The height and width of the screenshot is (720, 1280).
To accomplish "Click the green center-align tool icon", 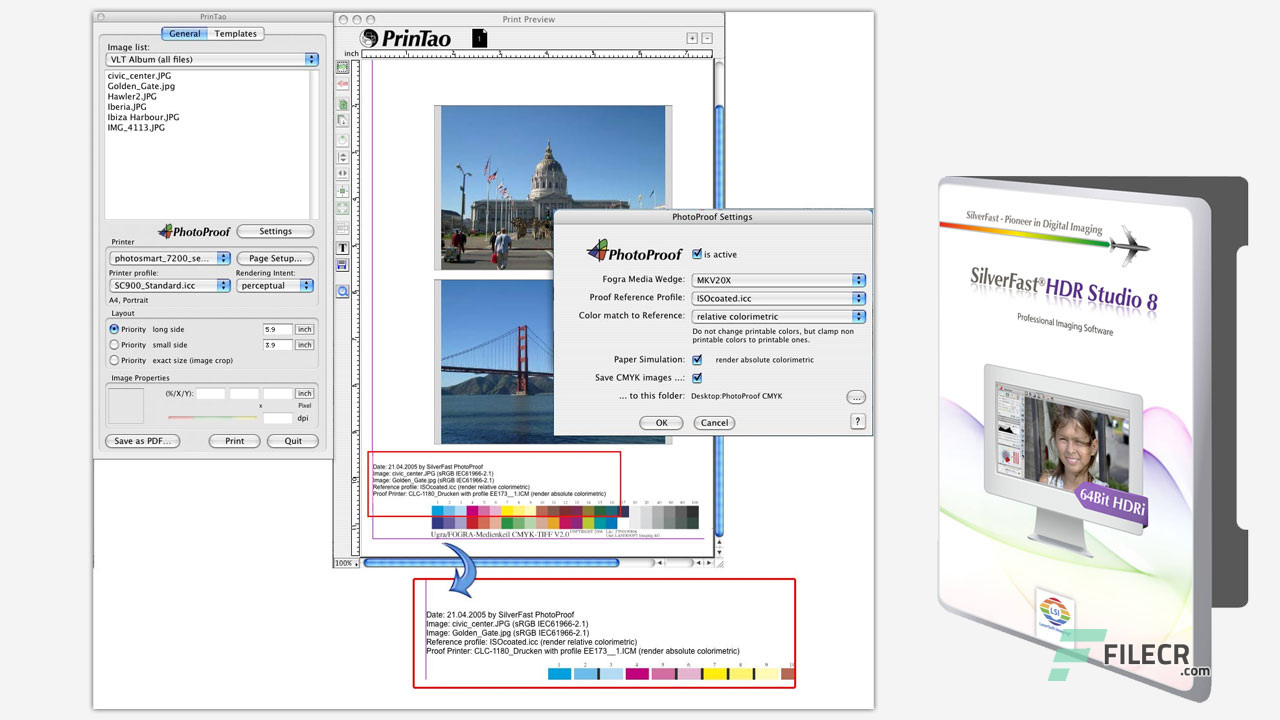I will point(343,190).
